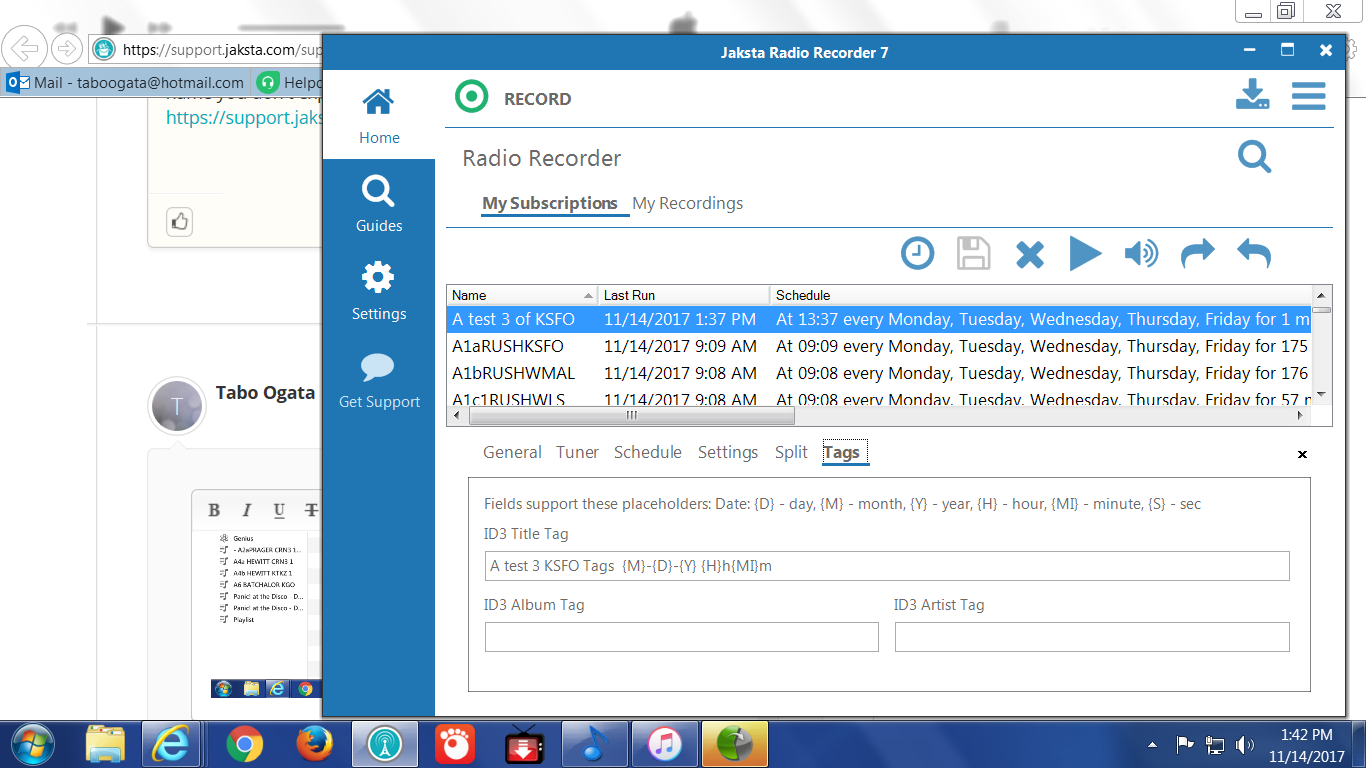
Task: Open the Settings gear in sidebar
Action: pos(379,292)
